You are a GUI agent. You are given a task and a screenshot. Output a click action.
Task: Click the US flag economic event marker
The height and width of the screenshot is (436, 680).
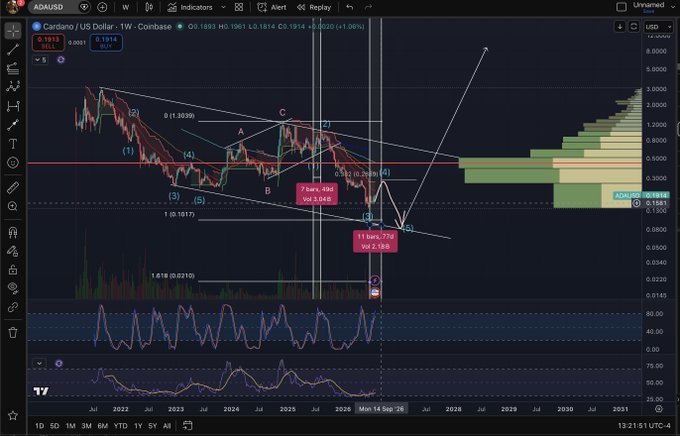tap(375, 293)
